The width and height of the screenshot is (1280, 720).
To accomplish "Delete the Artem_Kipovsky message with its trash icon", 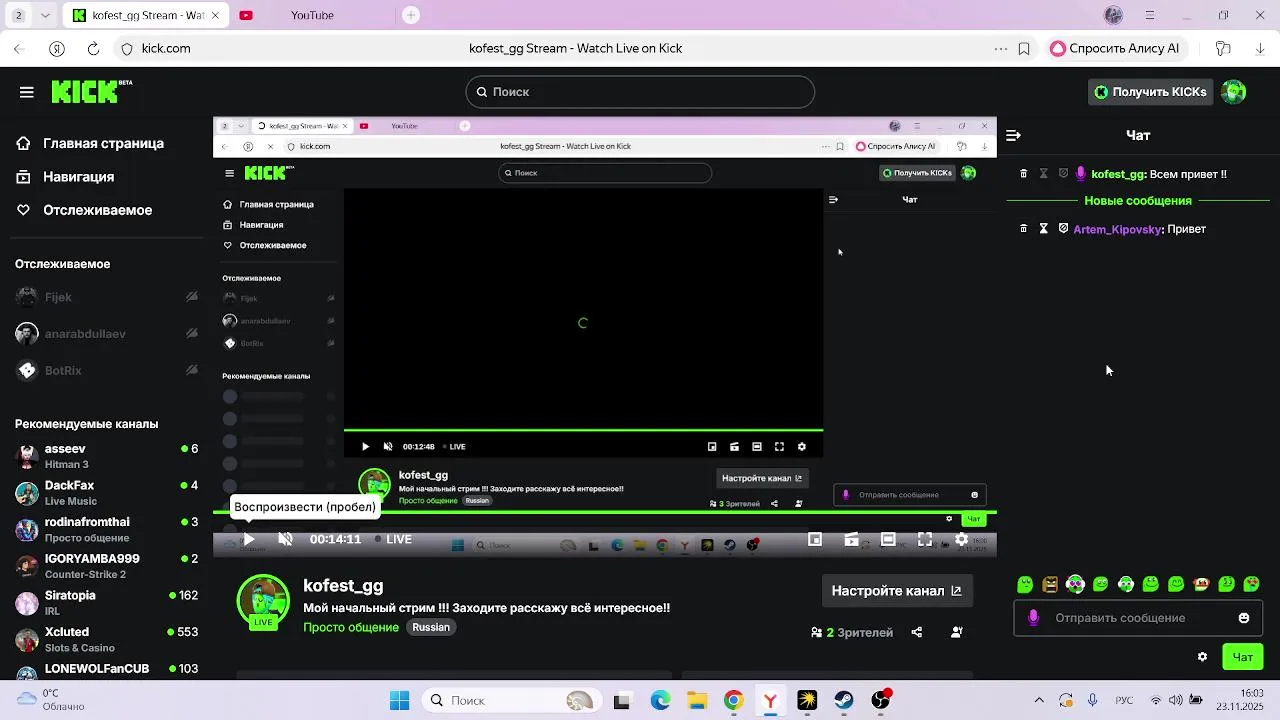I will point(1023,229).
